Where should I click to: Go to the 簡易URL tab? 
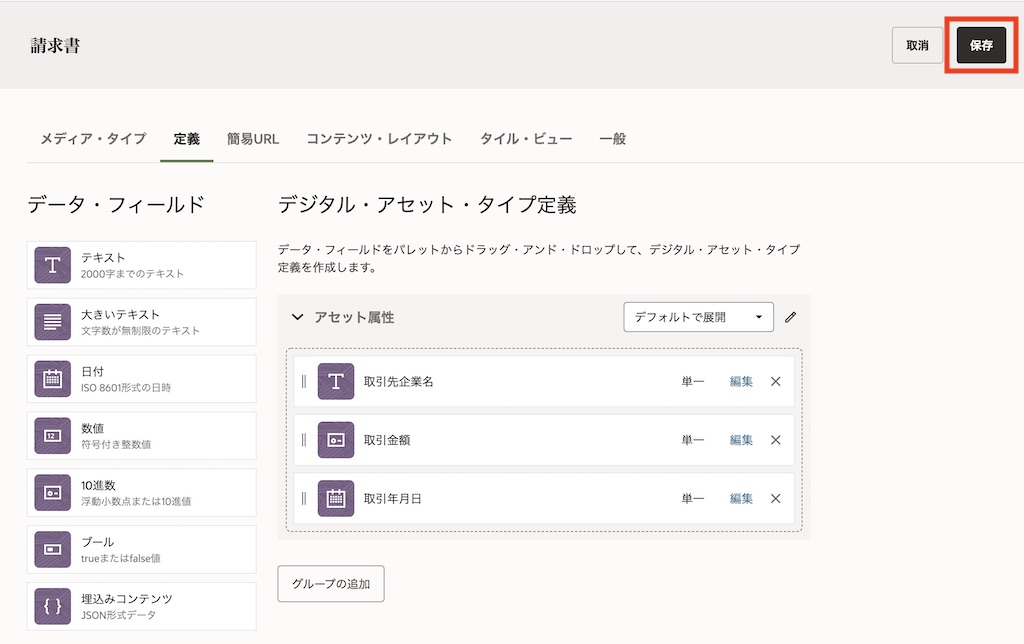point(253,139)
